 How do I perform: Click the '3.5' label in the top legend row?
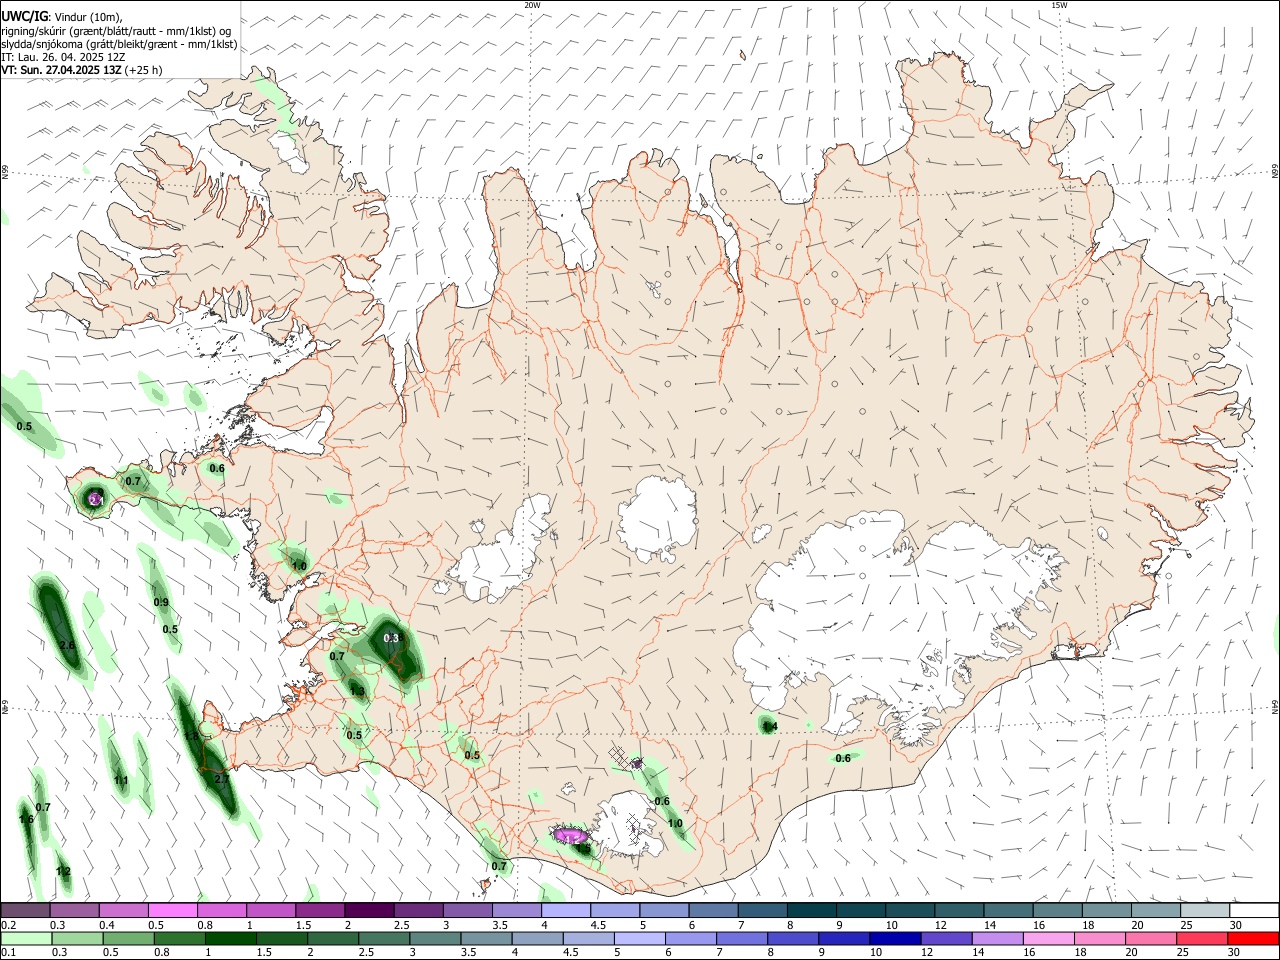click(x=500, y=925)
